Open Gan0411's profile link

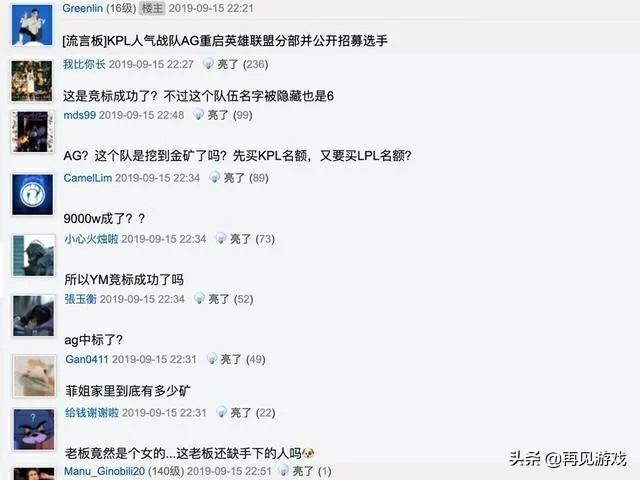[x=87, y=359]
